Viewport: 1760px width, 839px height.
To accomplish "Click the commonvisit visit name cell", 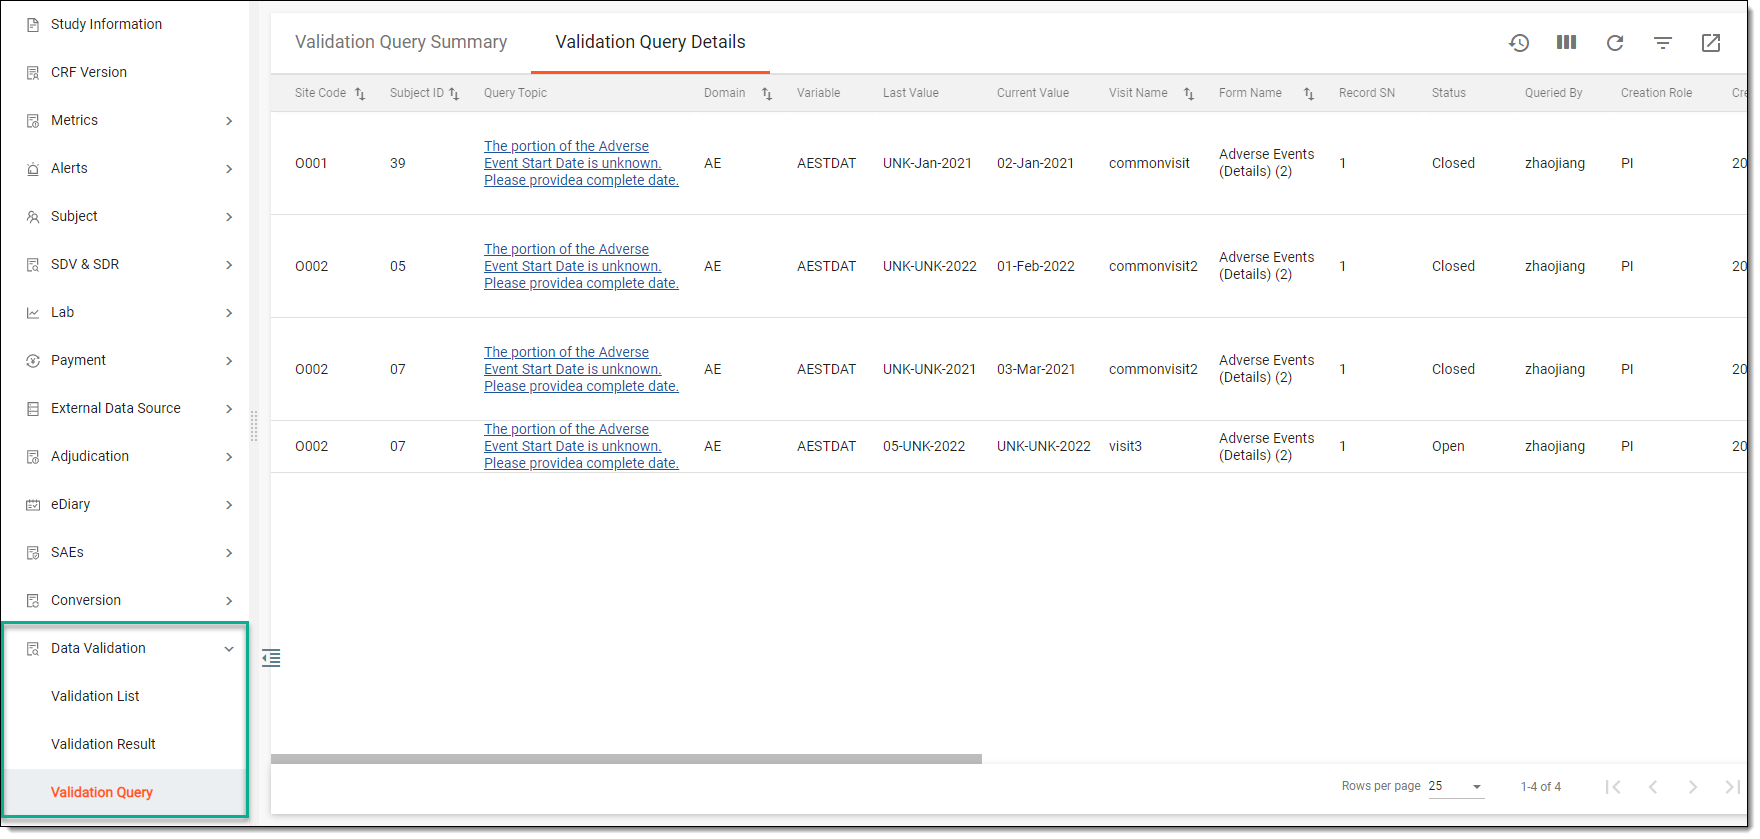I will [1149, 163].
